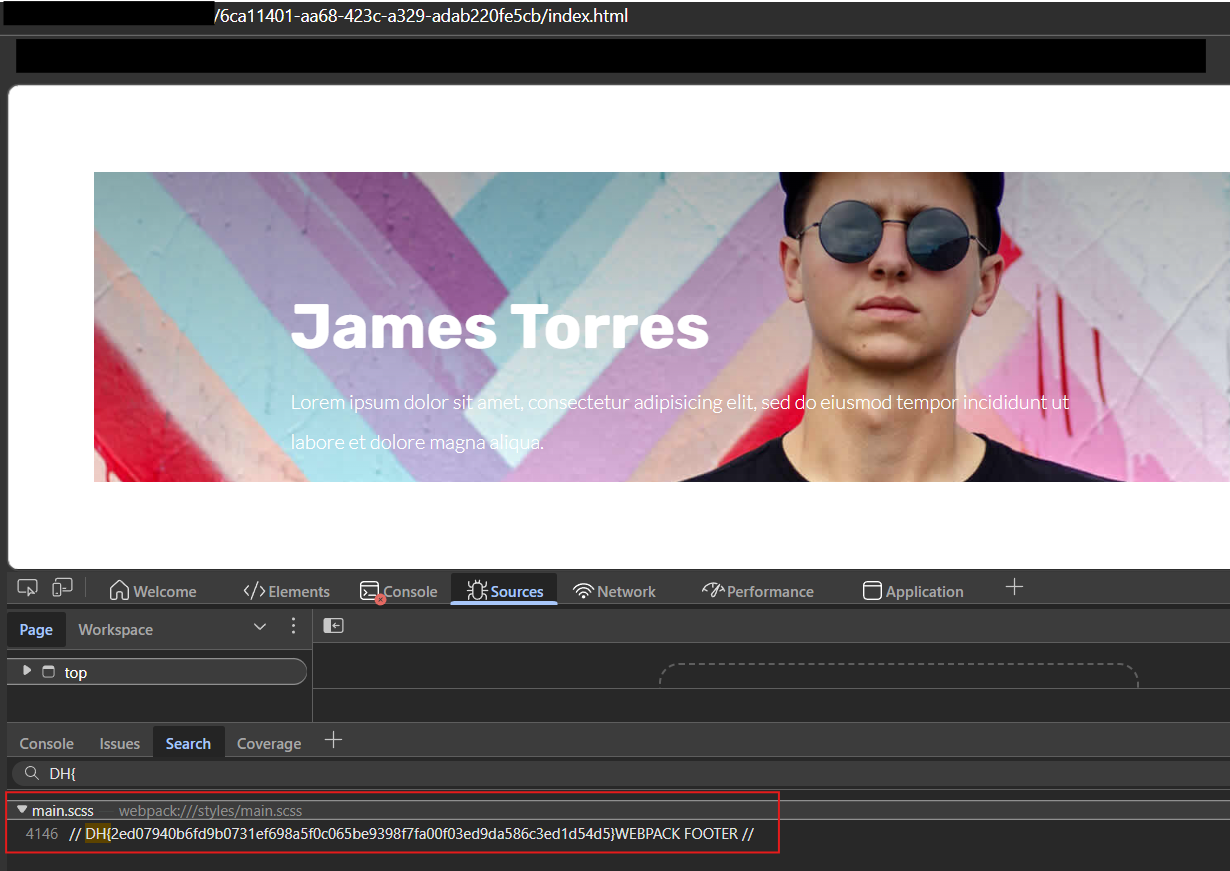Open the Issues drawer tab
This screenshot has width=1230, height=871.
119,743
